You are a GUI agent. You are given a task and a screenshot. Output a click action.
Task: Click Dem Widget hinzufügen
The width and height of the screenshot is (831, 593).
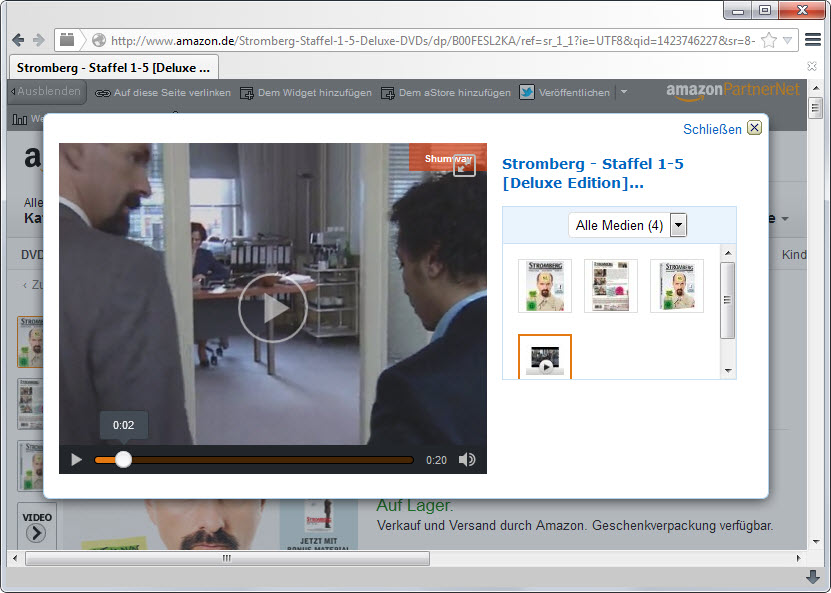(x=306, y=93)
